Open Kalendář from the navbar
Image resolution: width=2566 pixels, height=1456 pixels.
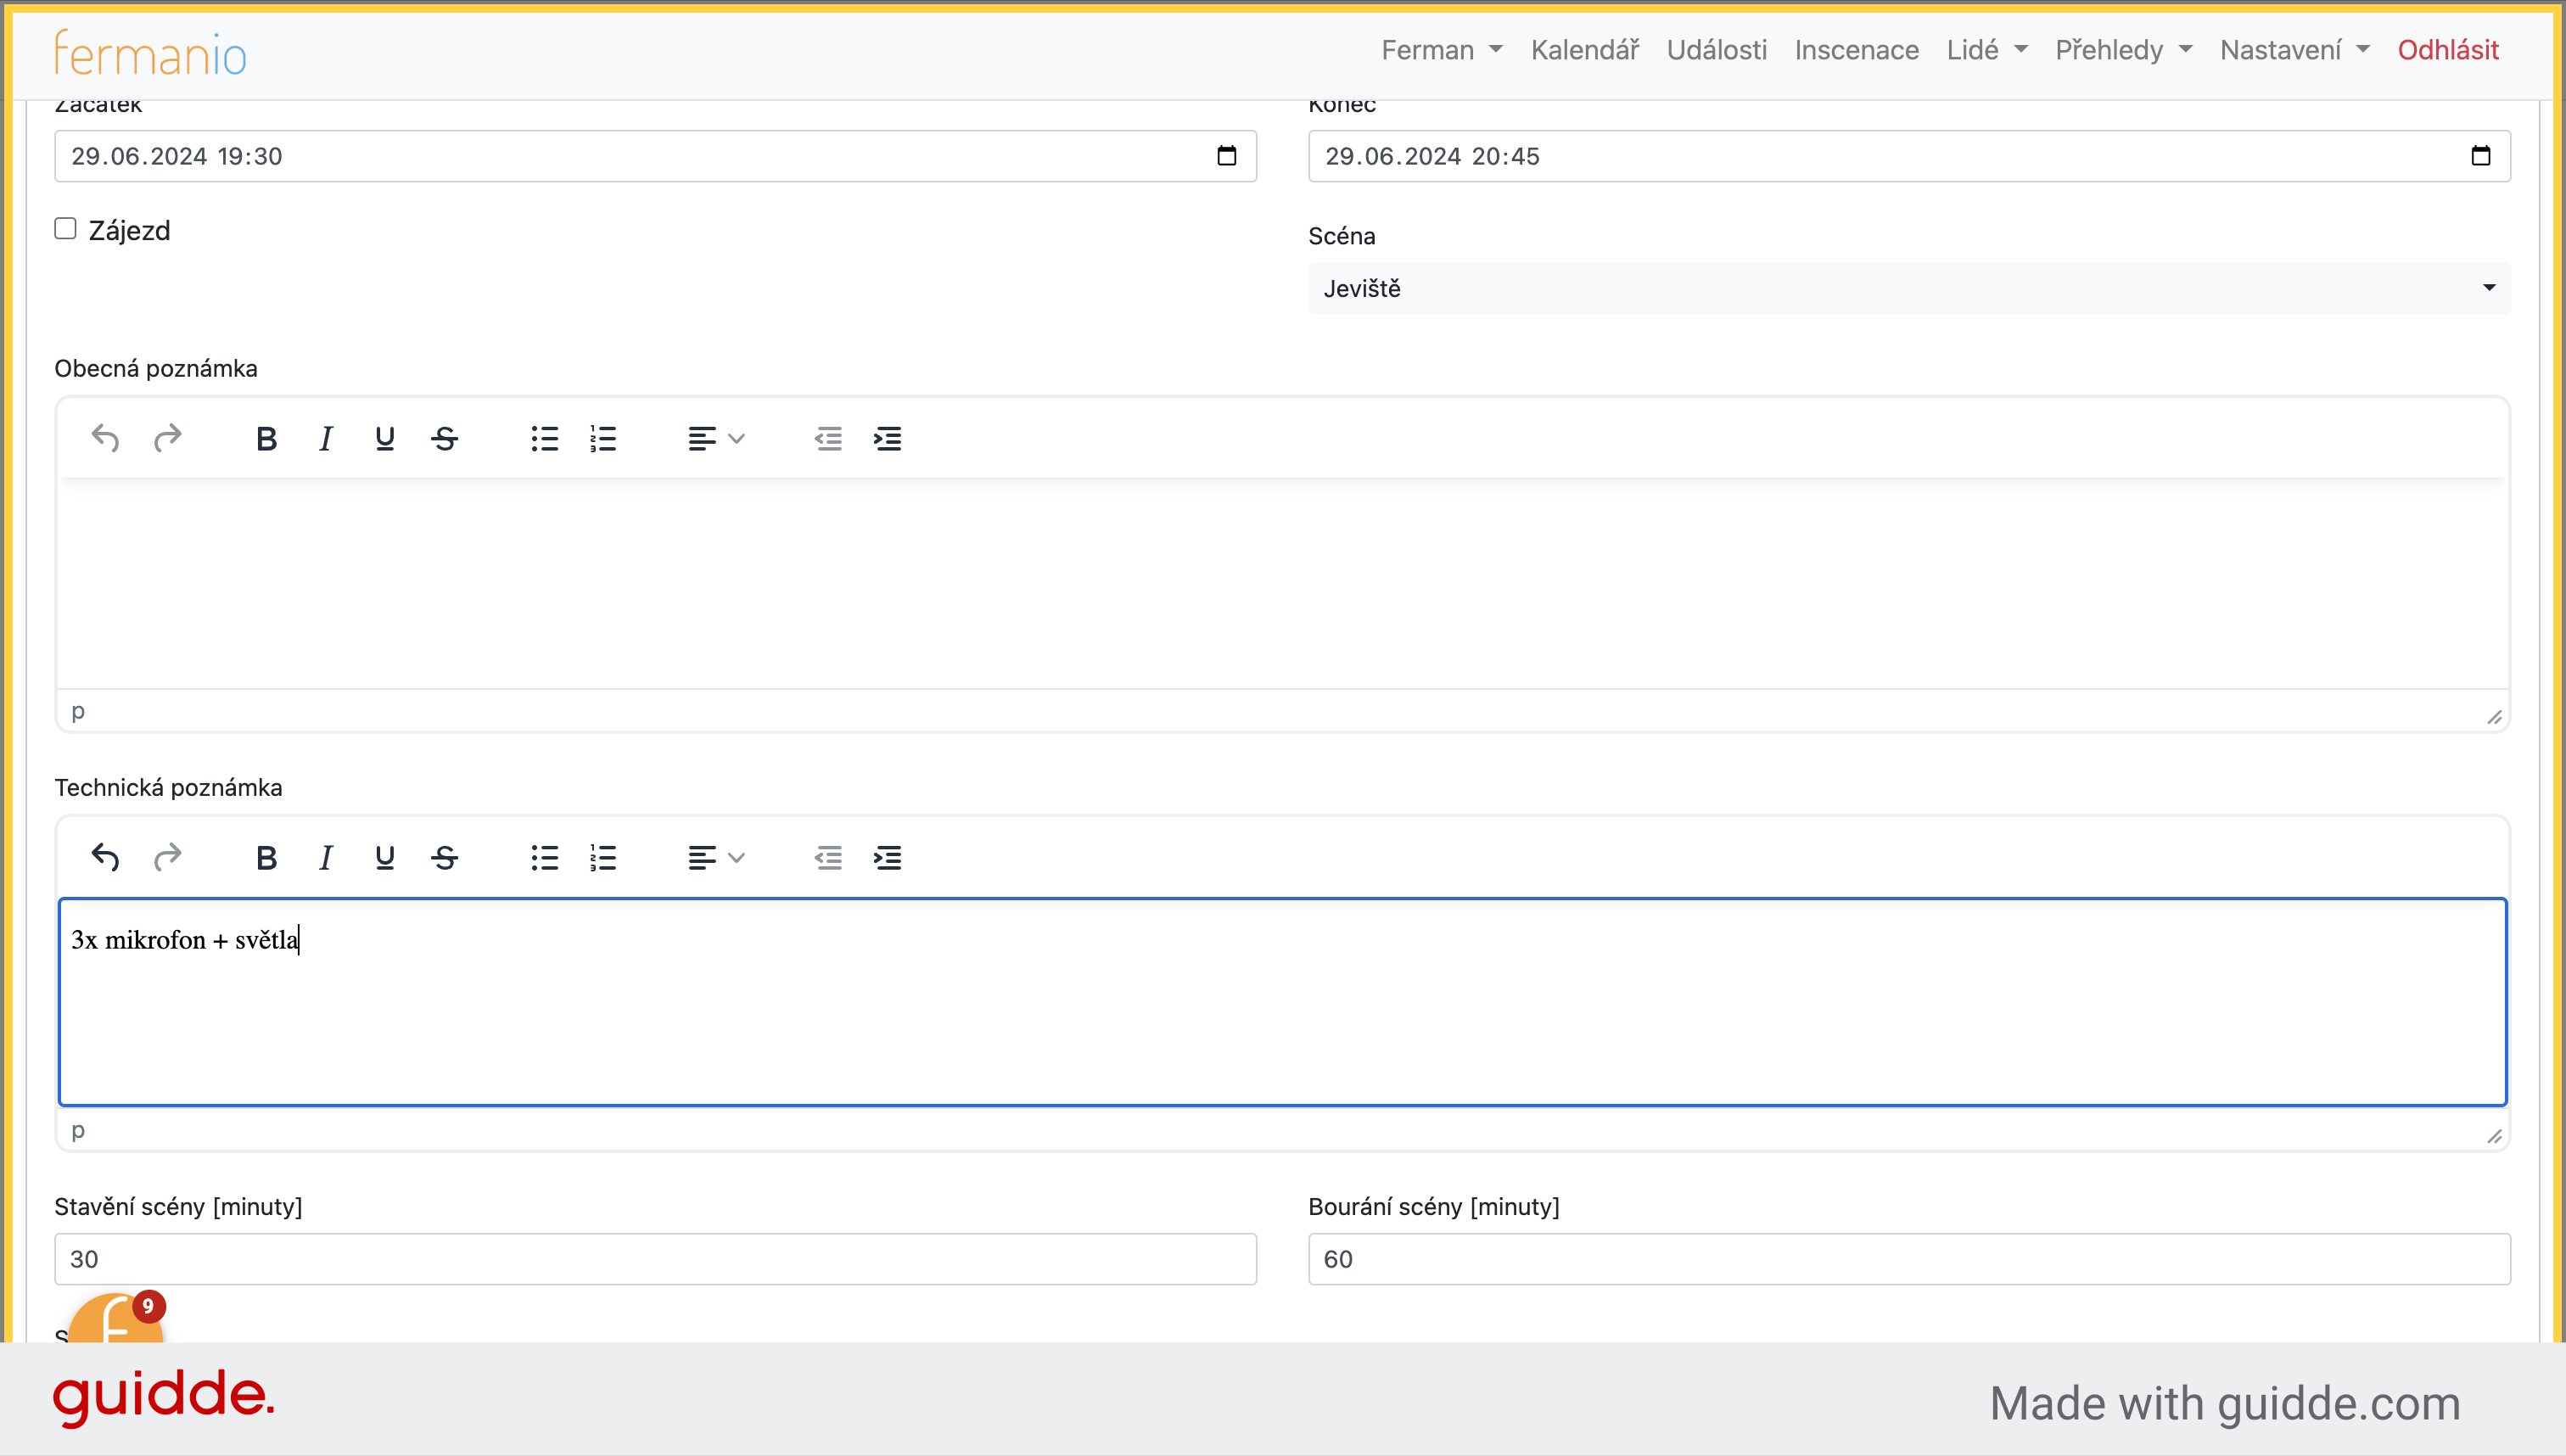1585,50
